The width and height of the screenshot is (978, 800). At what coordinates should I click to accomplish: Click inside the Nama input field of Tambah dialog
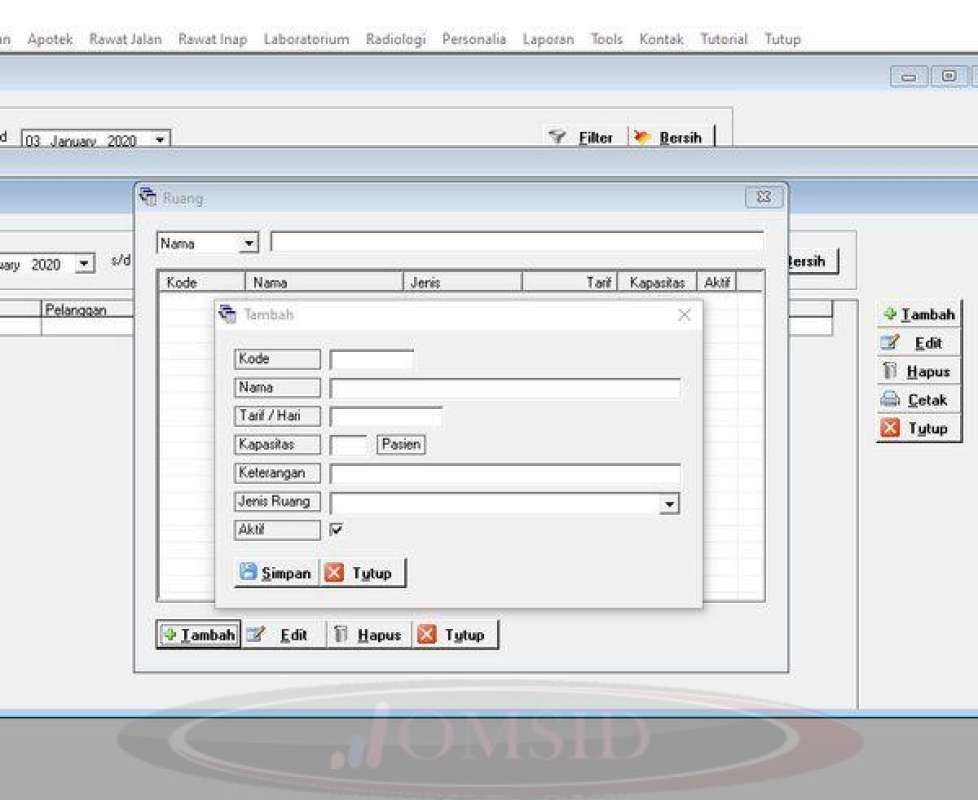500,387
